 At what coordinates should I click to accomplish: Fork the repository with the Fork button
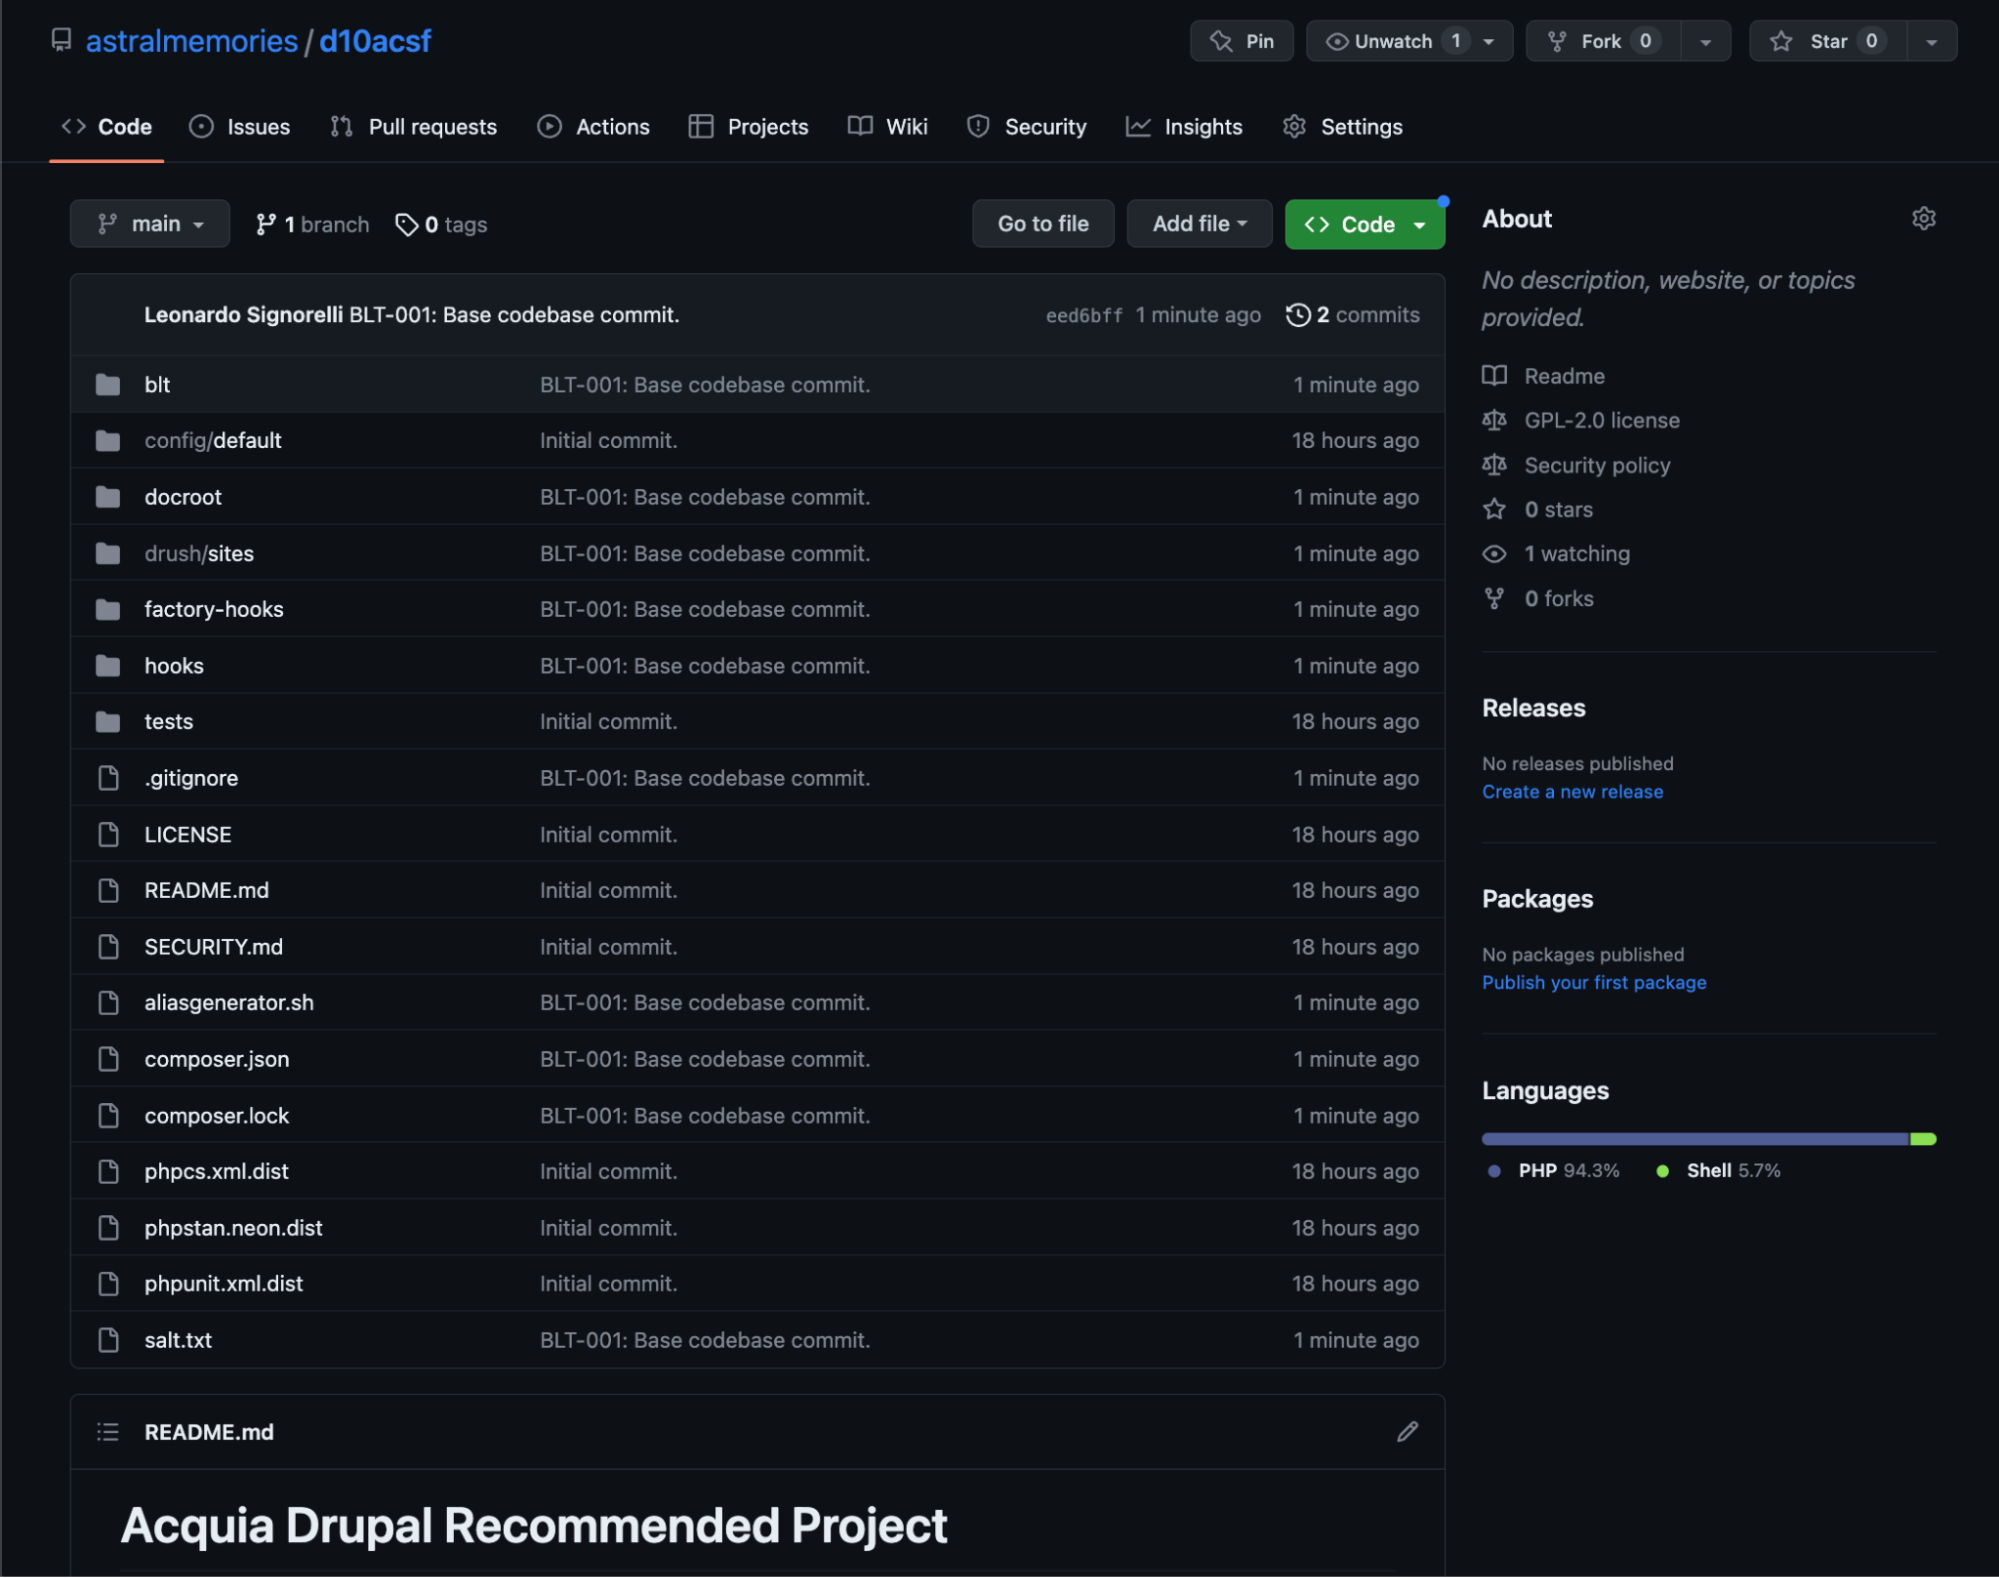[1602, 41]
